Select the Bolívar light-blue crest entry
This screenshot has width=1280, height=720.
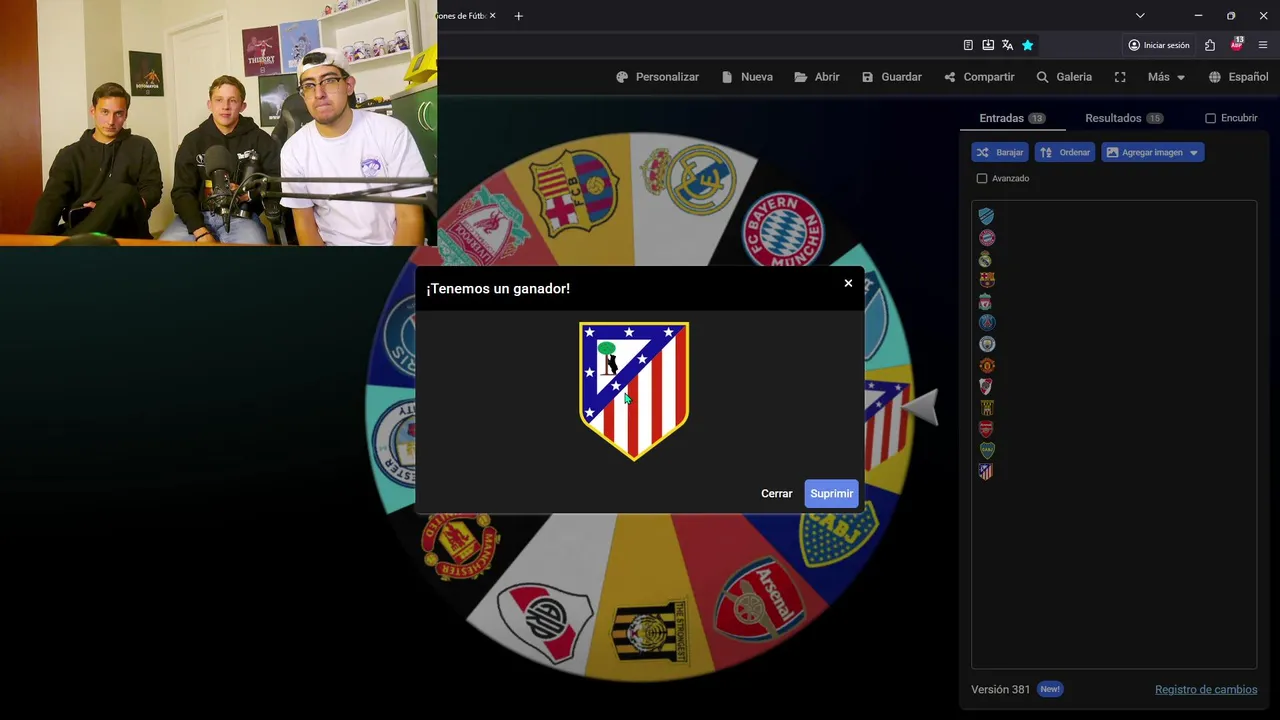pyautogui.click(x=986, y=216)
